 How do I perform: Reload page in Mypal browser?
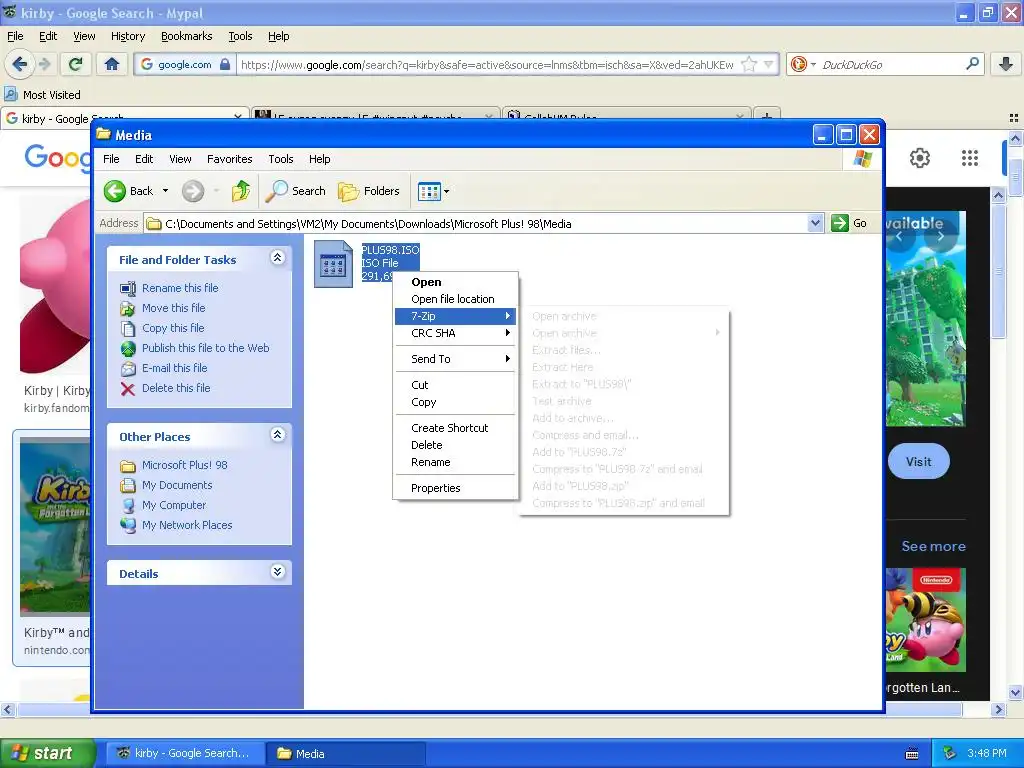[75, 64]
